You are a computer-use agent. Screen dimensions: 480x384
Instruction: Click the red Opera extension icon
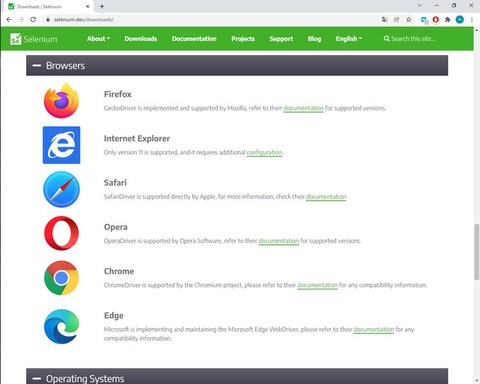[x=436, y=20]
